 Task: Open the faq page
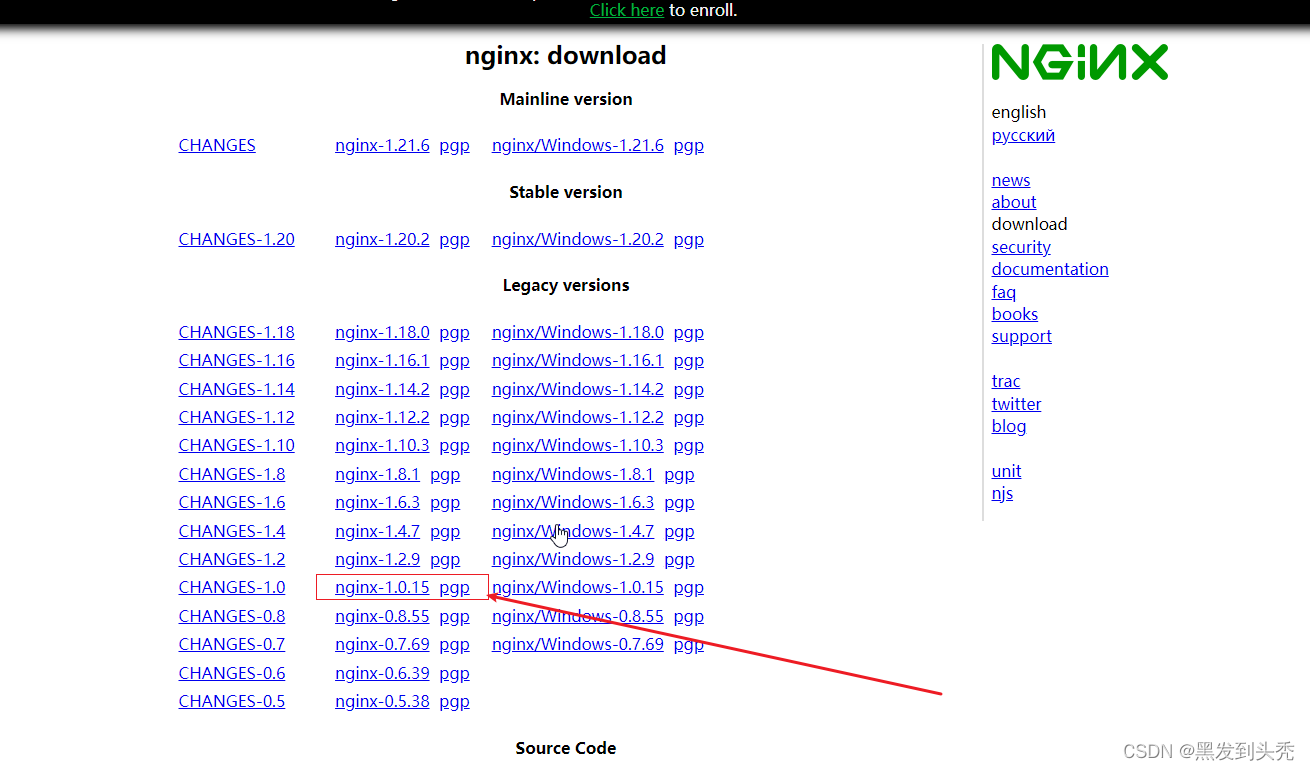[1004, 292]
